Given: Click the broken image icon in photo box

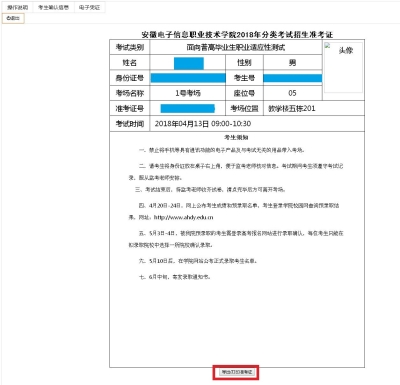Looking at the screenshot, I should tap(327, 46).
